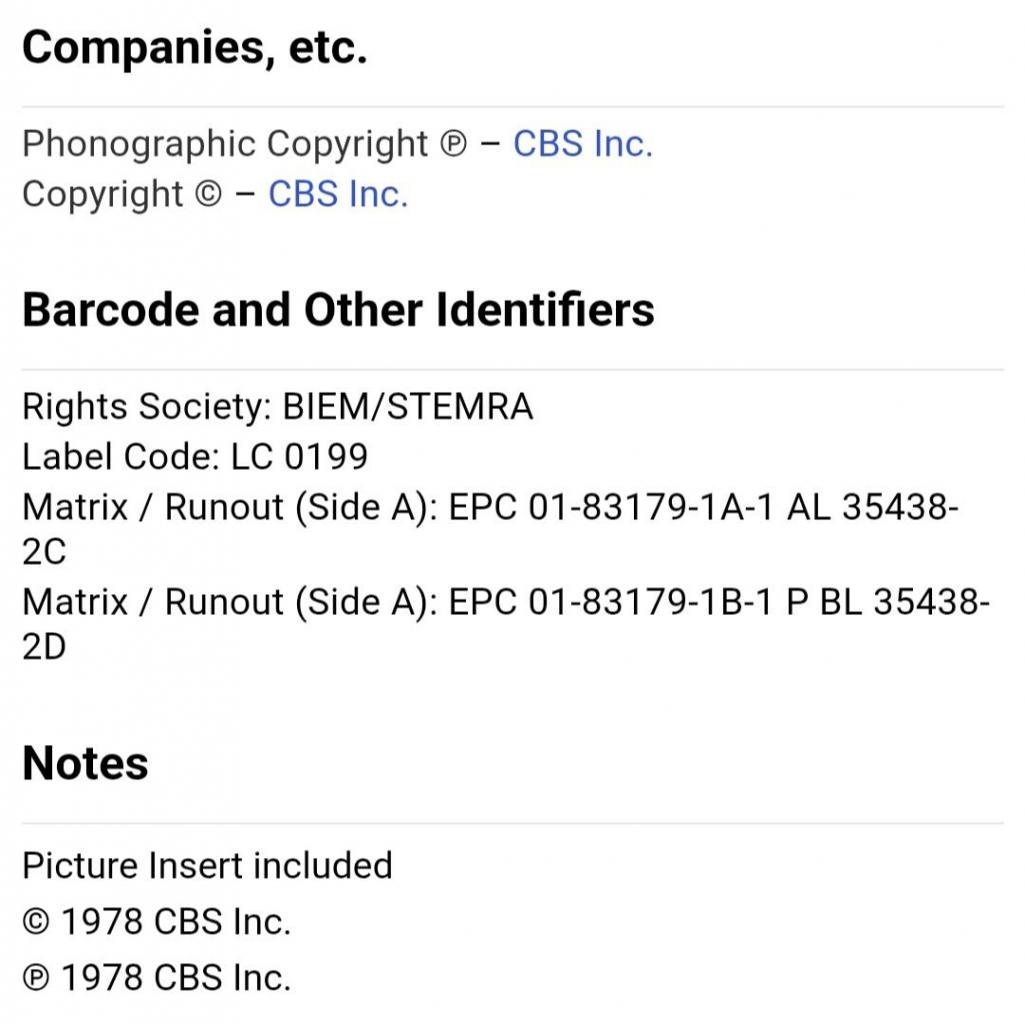Open CBS Inc. link beside Phonographic Copyright

tap(582, 144)
